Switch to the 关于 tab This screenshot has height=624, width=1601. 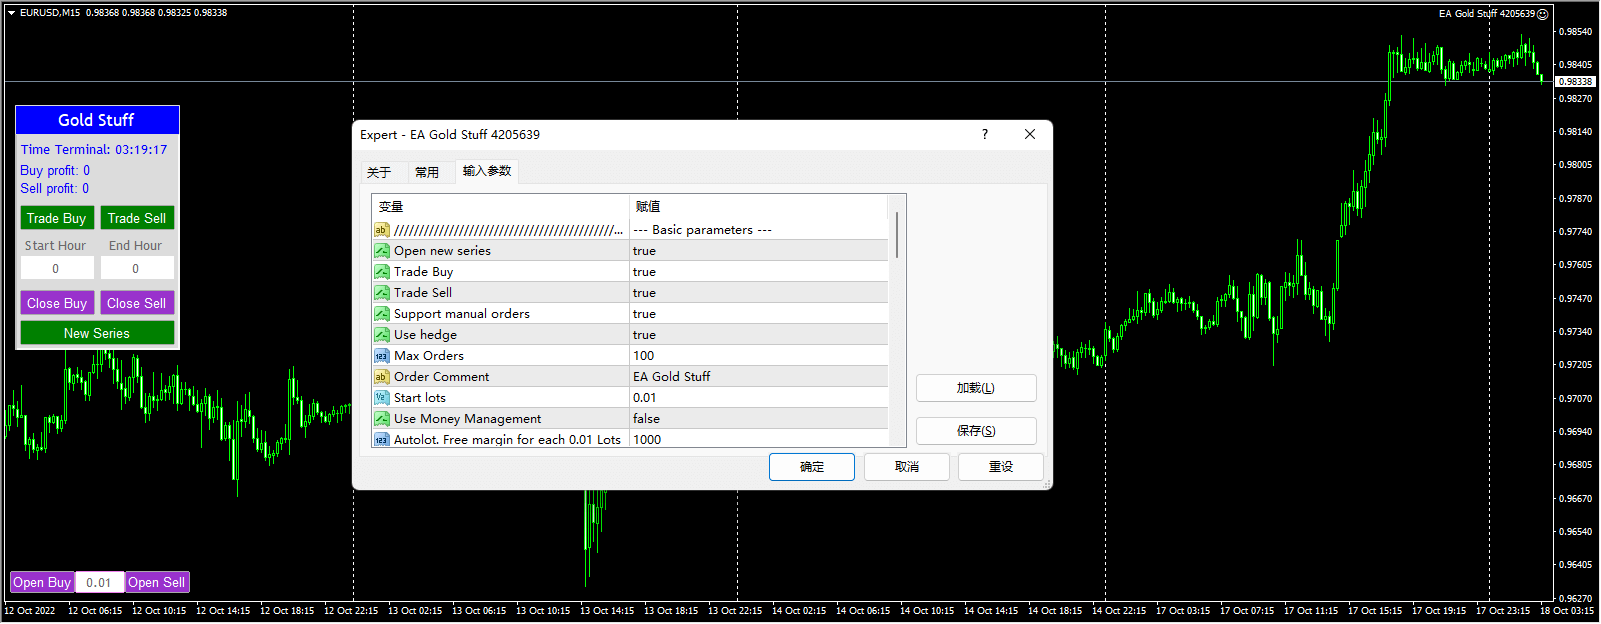tap(379, 172)
